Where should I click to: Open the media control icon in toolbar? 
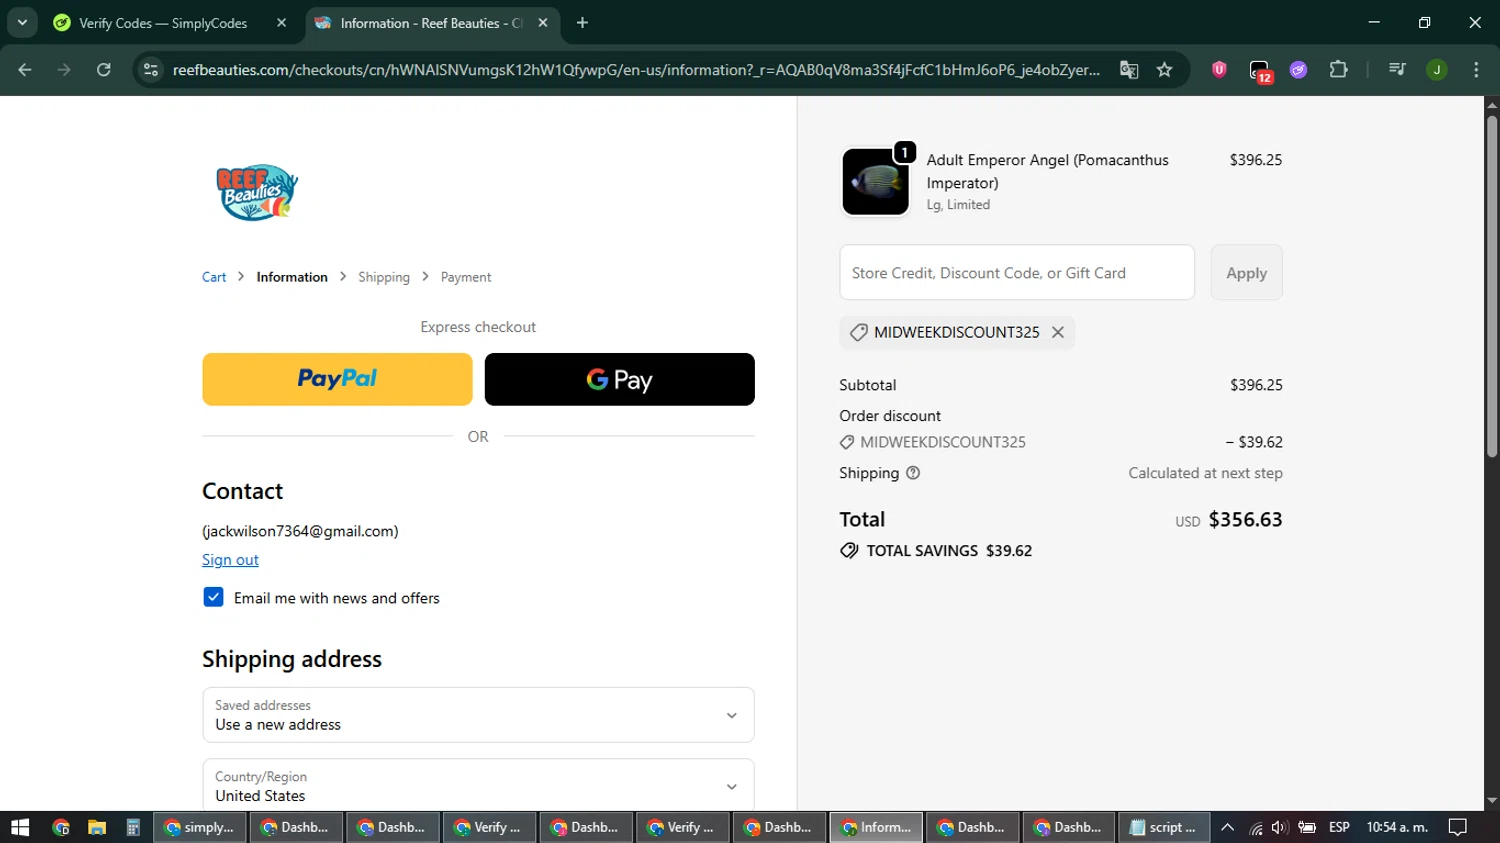tap(1397, 70)
